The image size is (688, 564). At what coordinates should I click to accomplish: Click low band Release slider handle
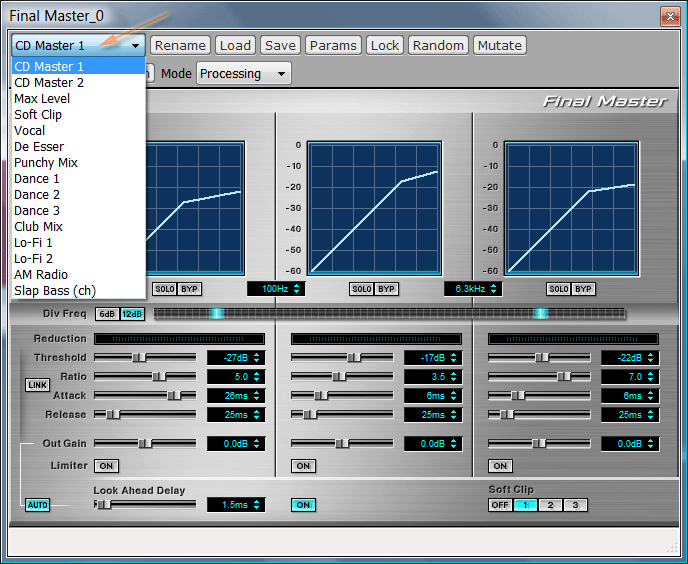113,414
